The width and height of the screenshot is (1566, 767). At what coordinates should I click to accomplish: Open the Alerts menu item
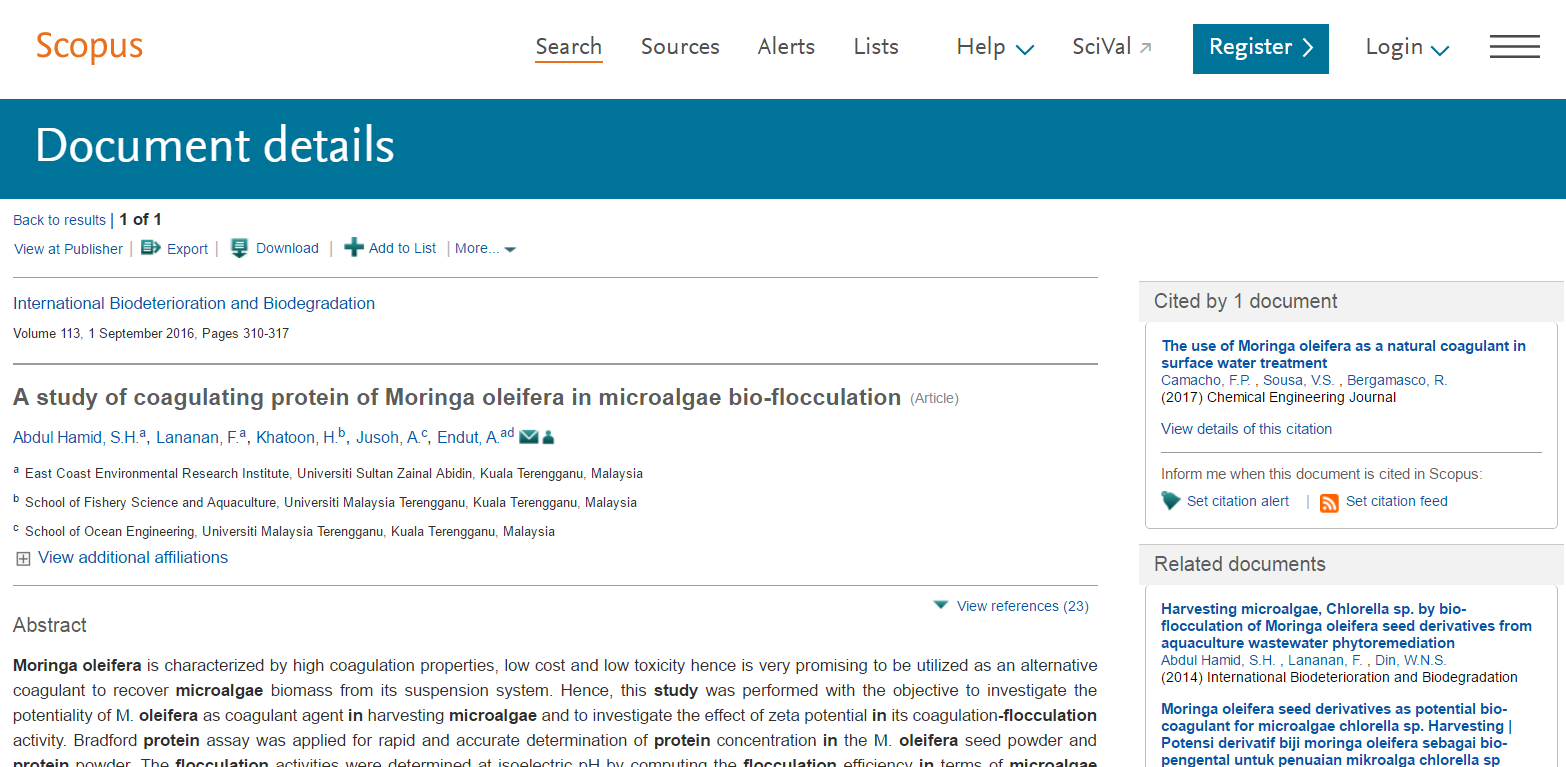786,47
